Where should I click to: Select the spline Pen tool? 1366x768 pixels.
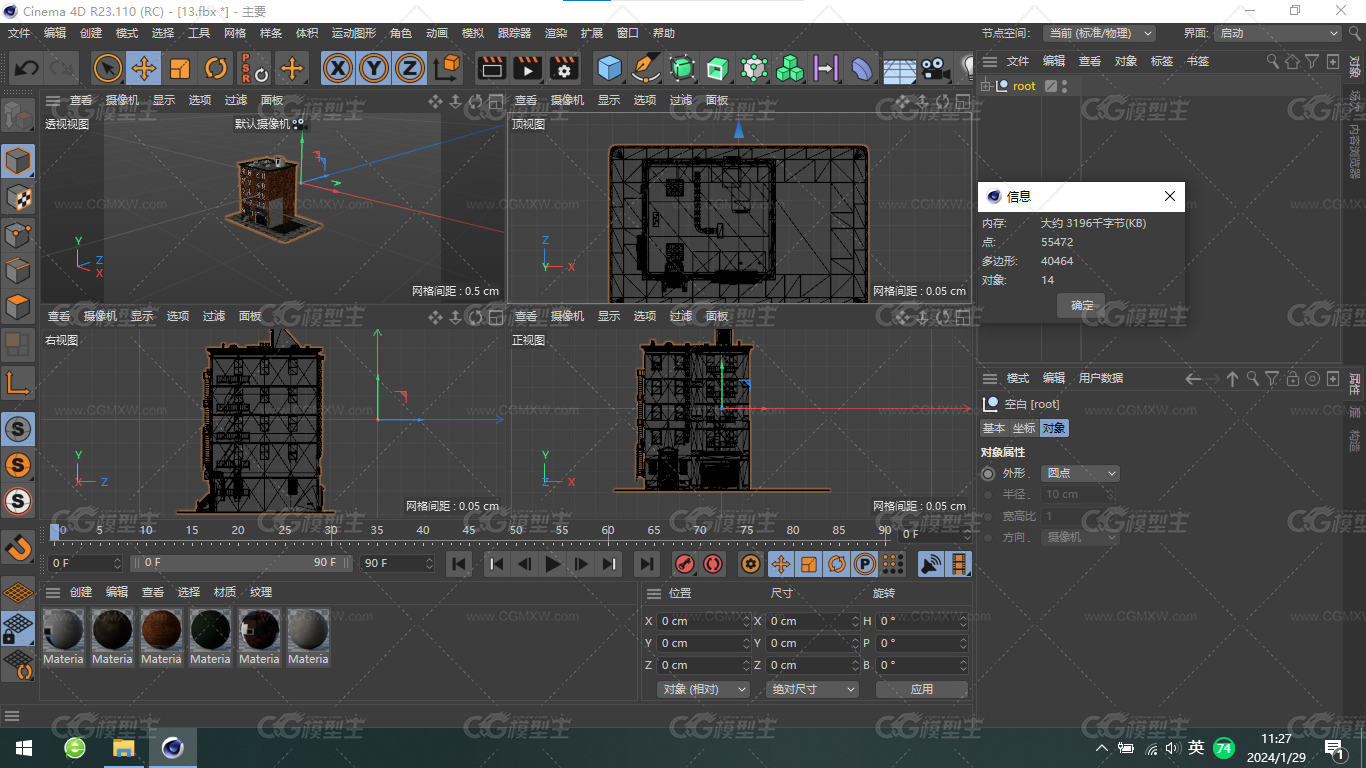[646, 68]
